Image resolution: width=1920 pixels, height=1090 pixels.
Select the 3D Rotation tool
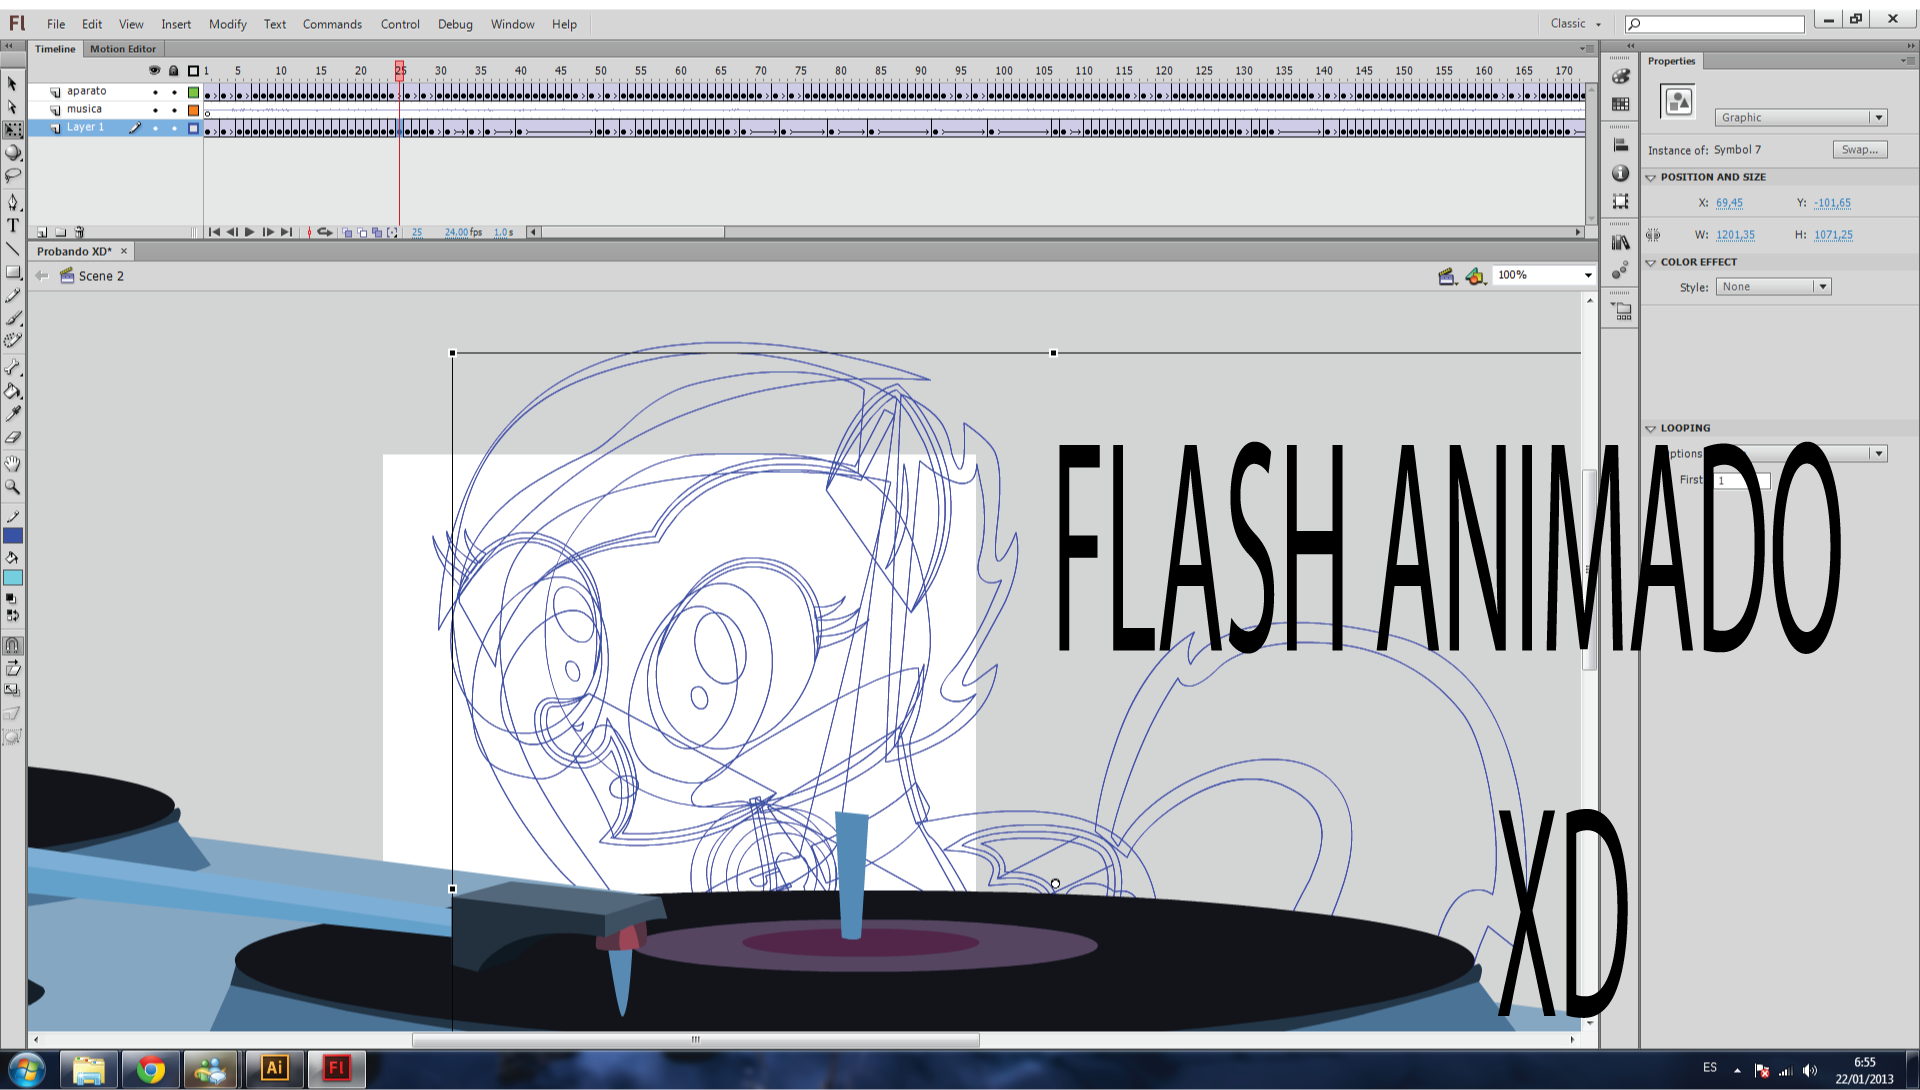pyautogui.click(x=12, y=153)
